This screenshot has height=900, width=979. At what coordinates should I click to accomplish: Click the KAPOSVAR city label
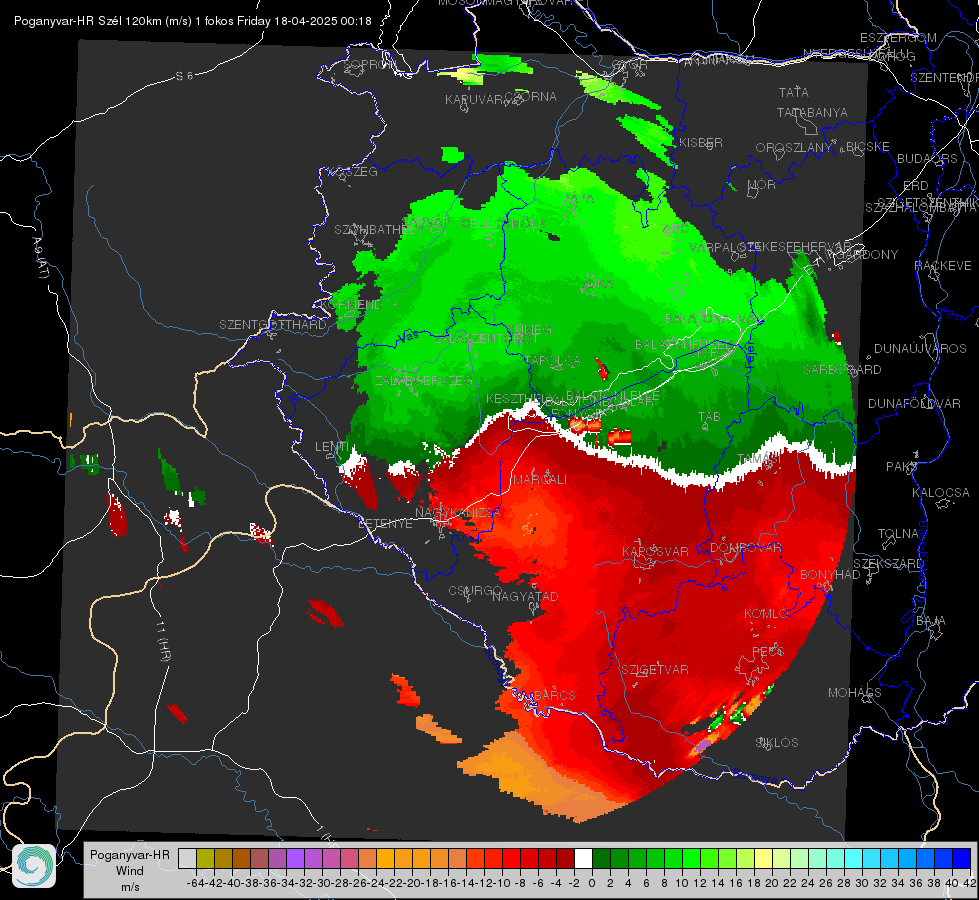(x=655, y=552)
